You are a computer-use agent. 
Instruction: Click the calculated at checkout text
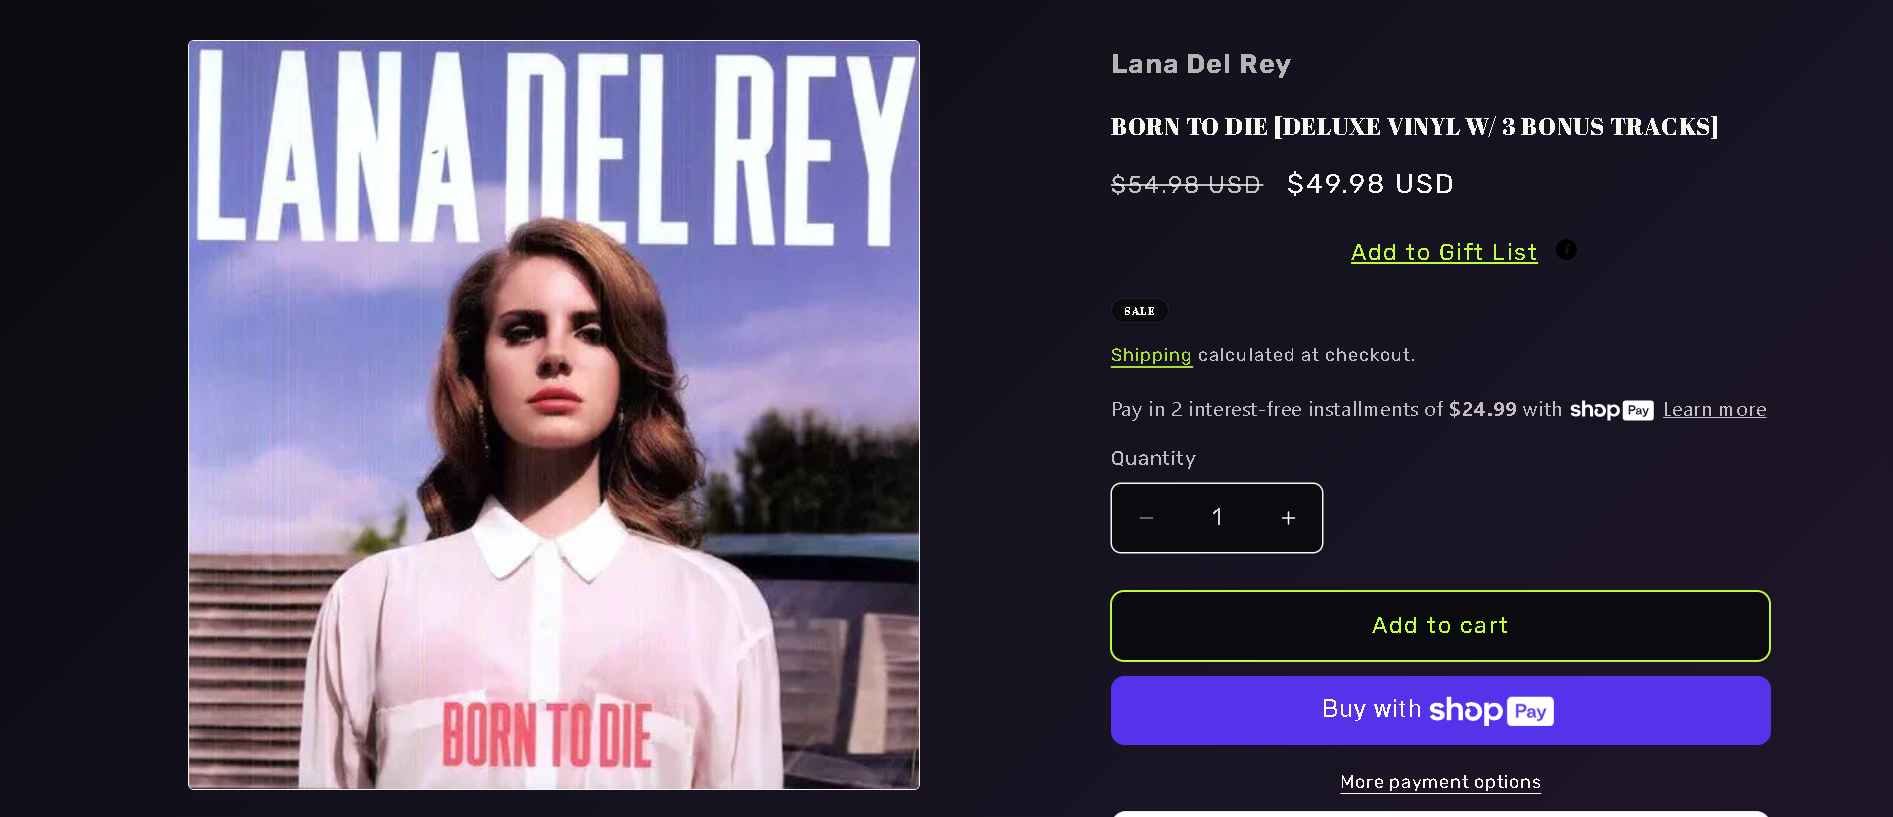click(x=1306, y=355)
